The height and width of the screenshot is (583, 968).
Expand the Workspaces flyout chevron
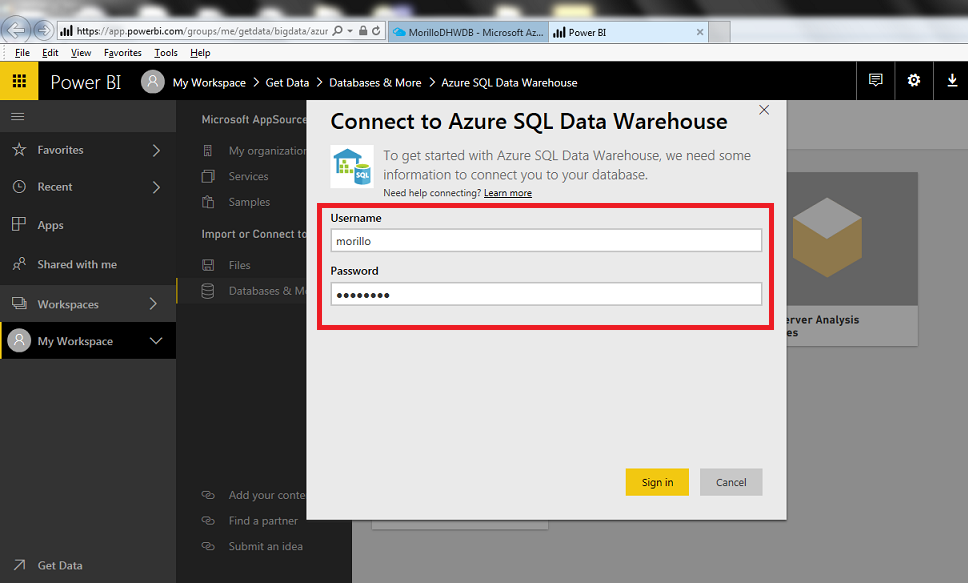(153, 304)
